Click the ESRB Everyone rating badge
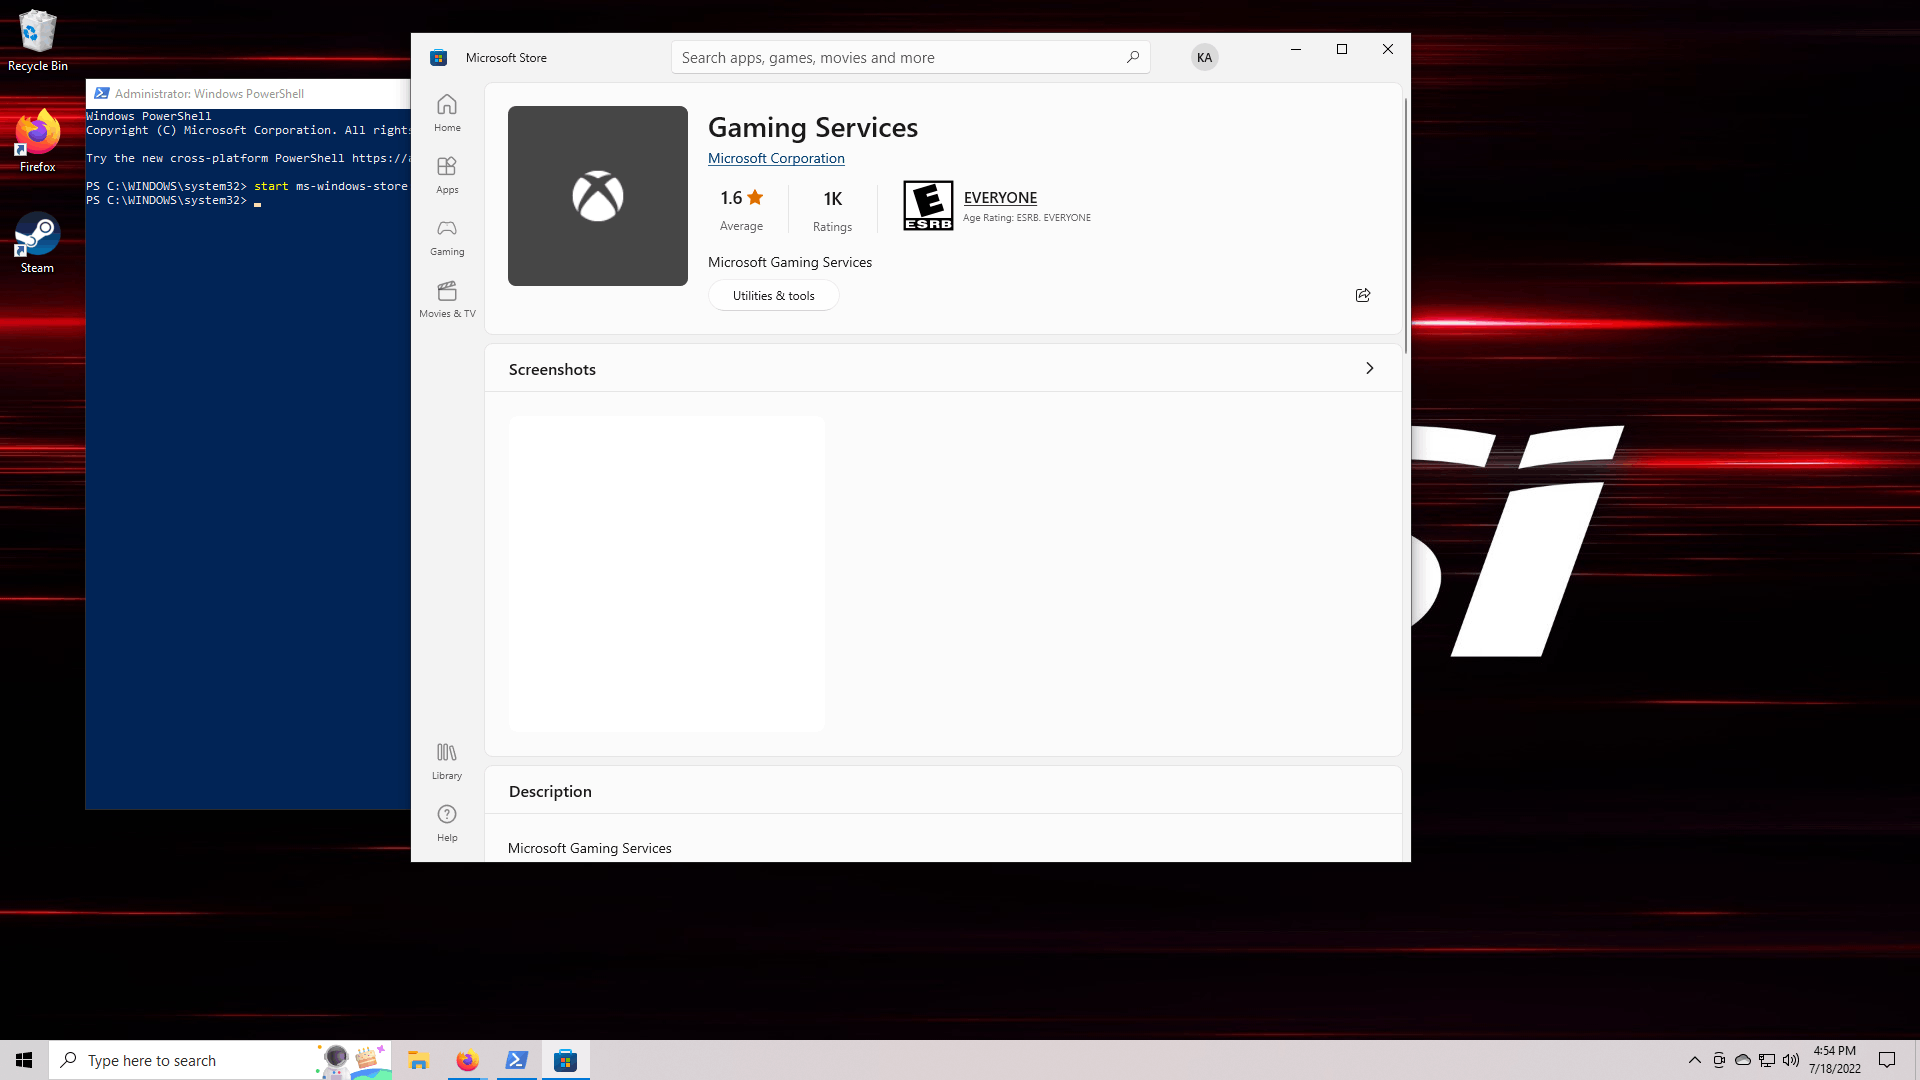 (x=928, y=205)
